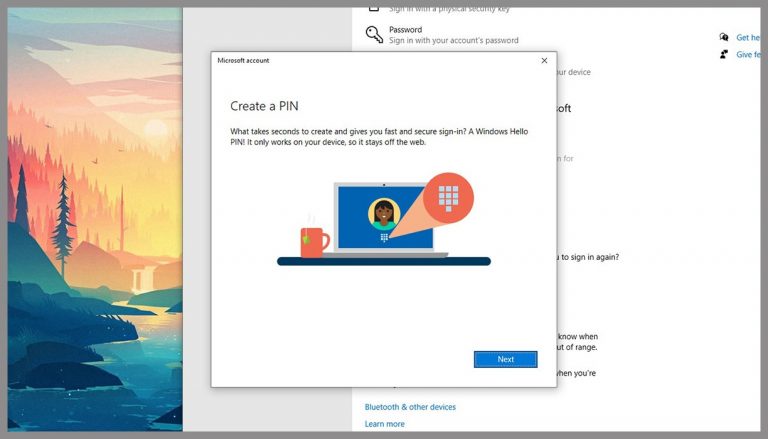Select the physical security key option text
The width and height of the screenshot is (768, 439).
pyautogui.click(x=449, y=9)
